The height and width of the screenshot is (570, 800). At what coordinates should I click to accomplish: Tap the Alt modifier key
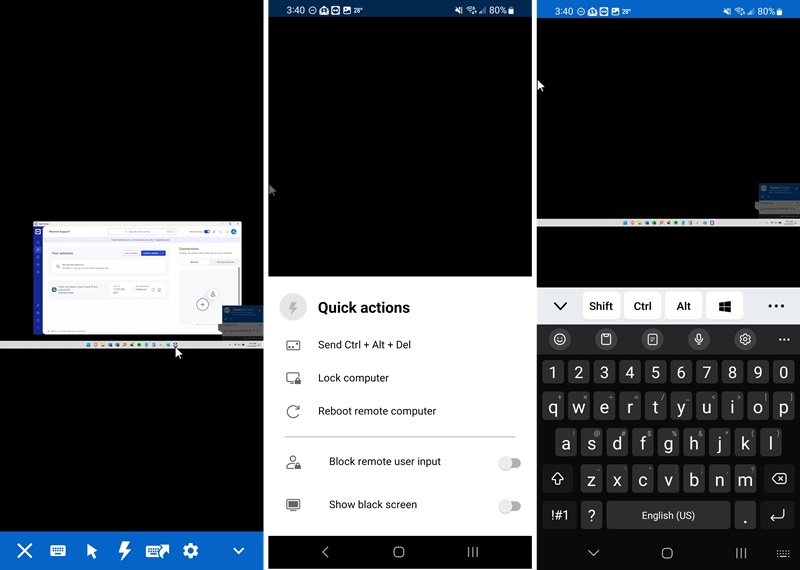pos(684,306)
